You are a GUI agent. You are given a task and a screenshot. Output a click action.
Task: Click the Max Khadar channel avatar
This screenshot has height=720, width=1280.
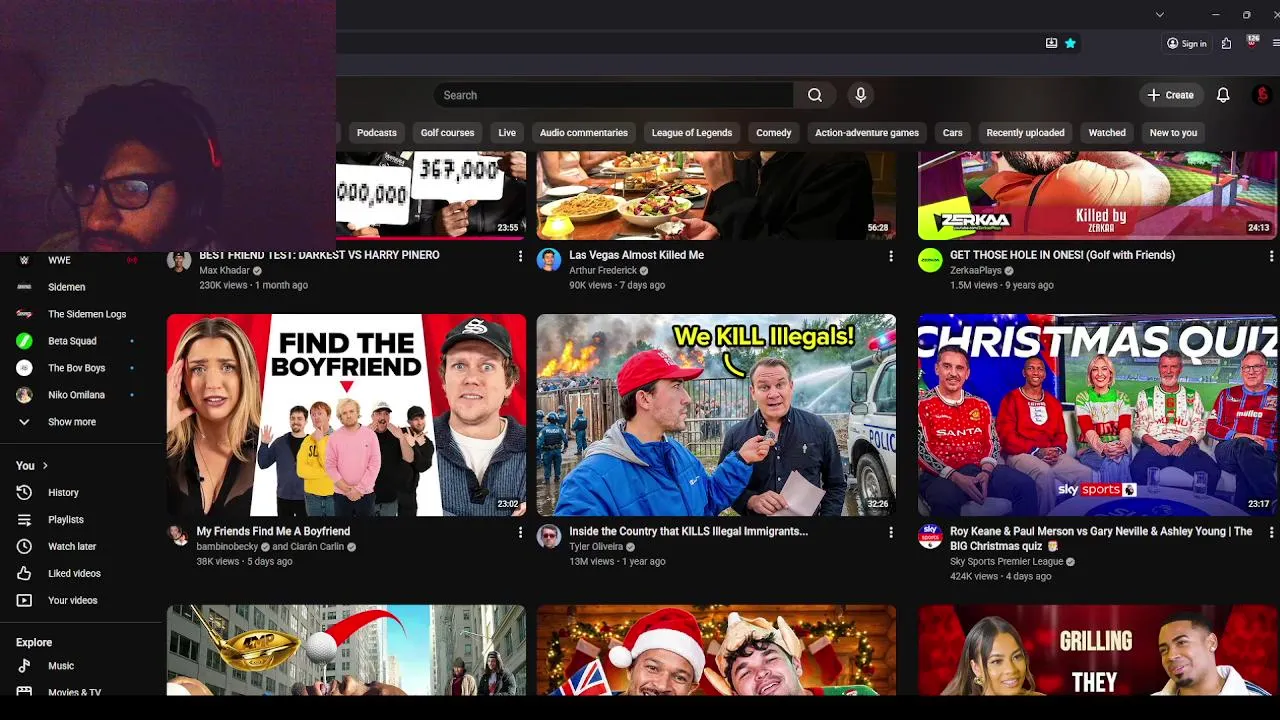(x=179, y=262)
